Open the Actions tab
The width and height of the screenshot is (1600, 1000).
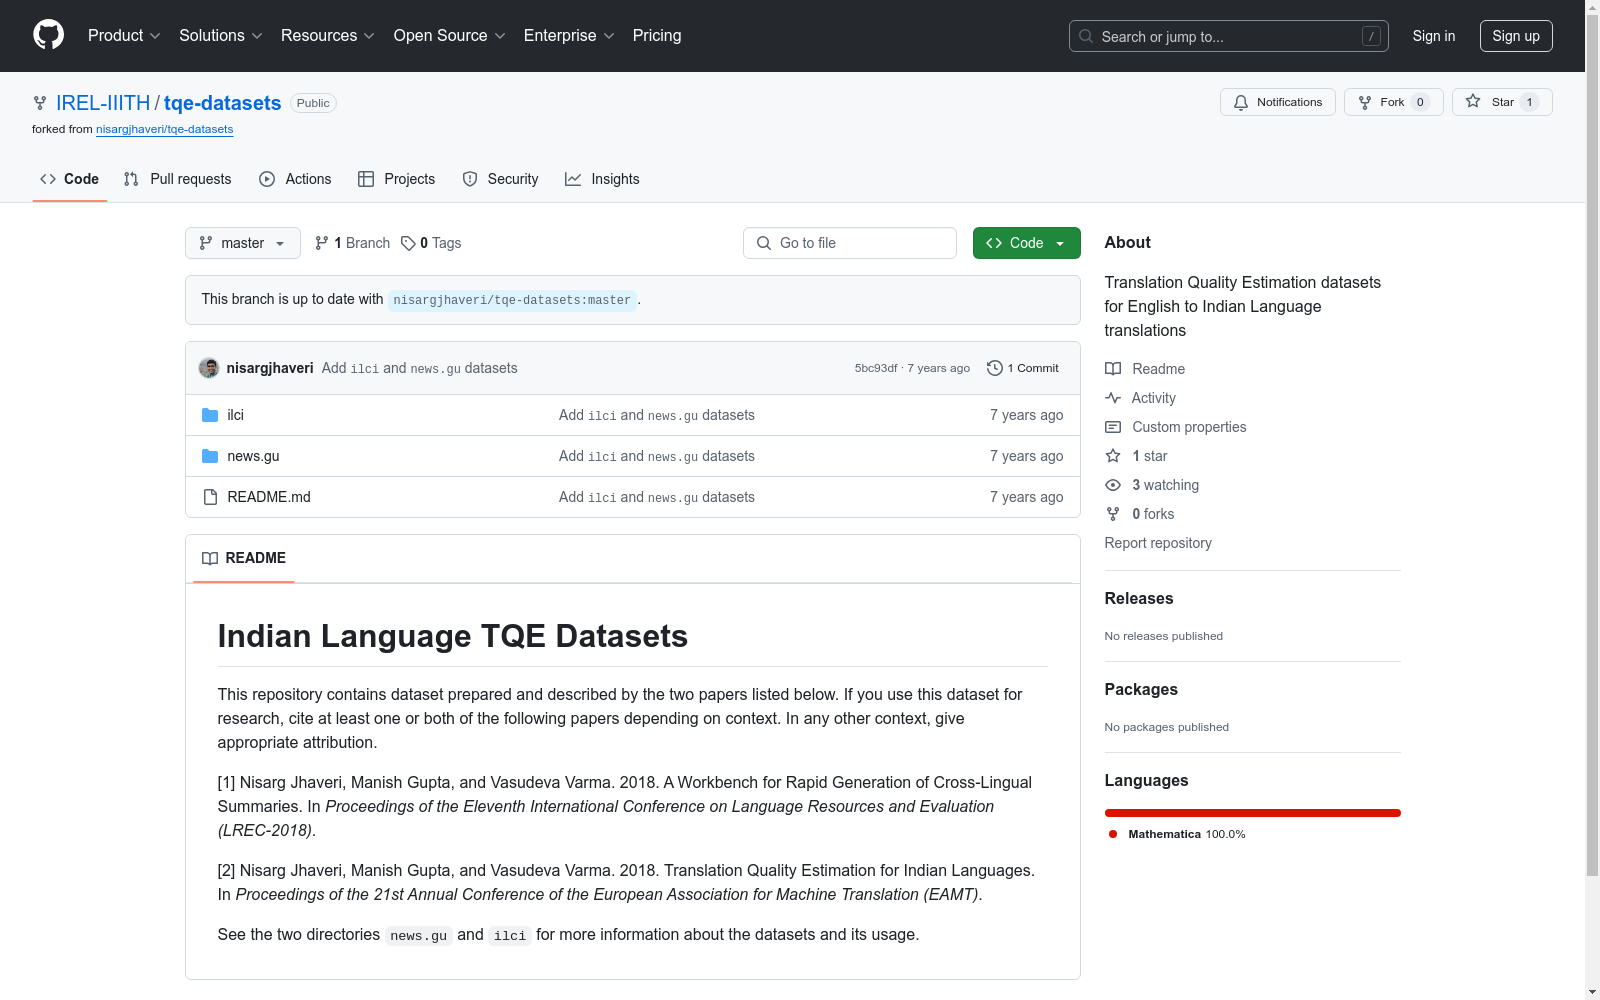[x=295, y=179]
